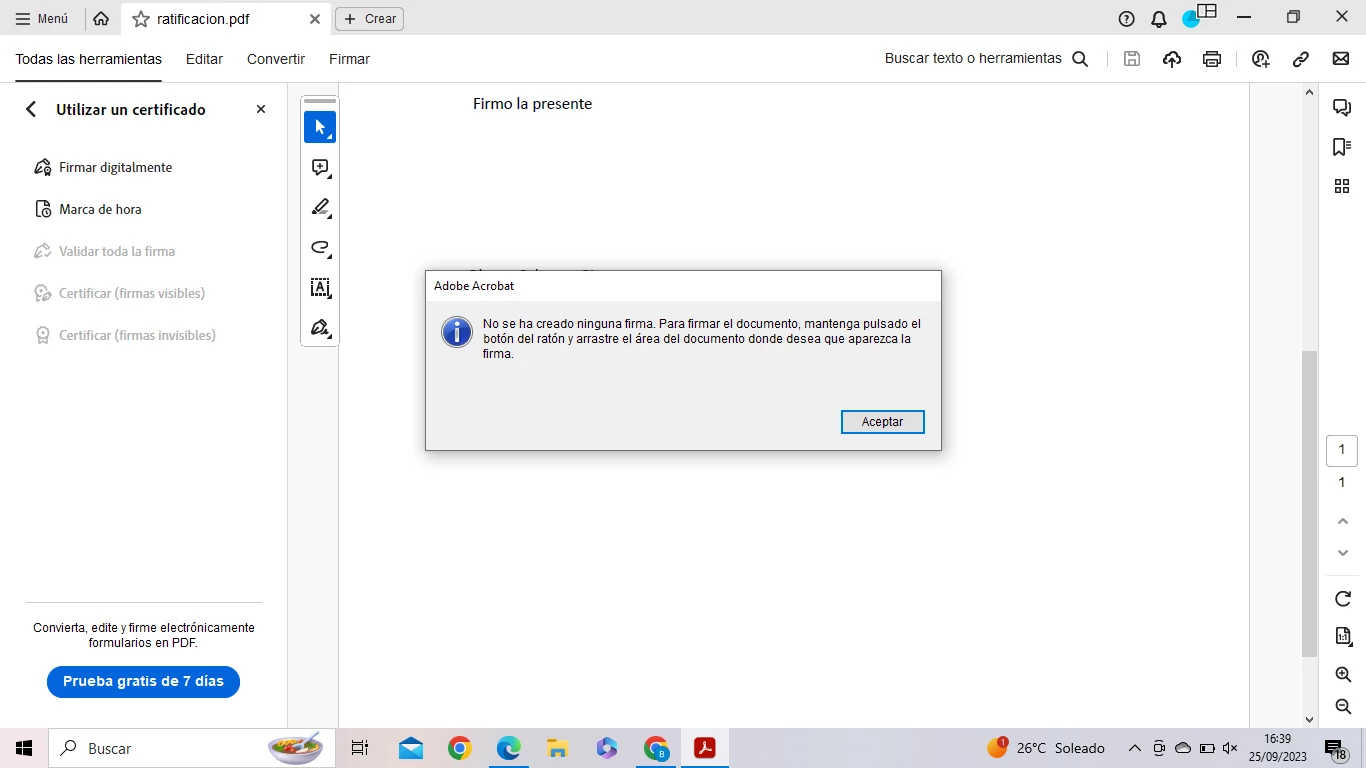Go to previous page chevron
Viewport: 1366px width, 768px height.
click(1343, 521)
